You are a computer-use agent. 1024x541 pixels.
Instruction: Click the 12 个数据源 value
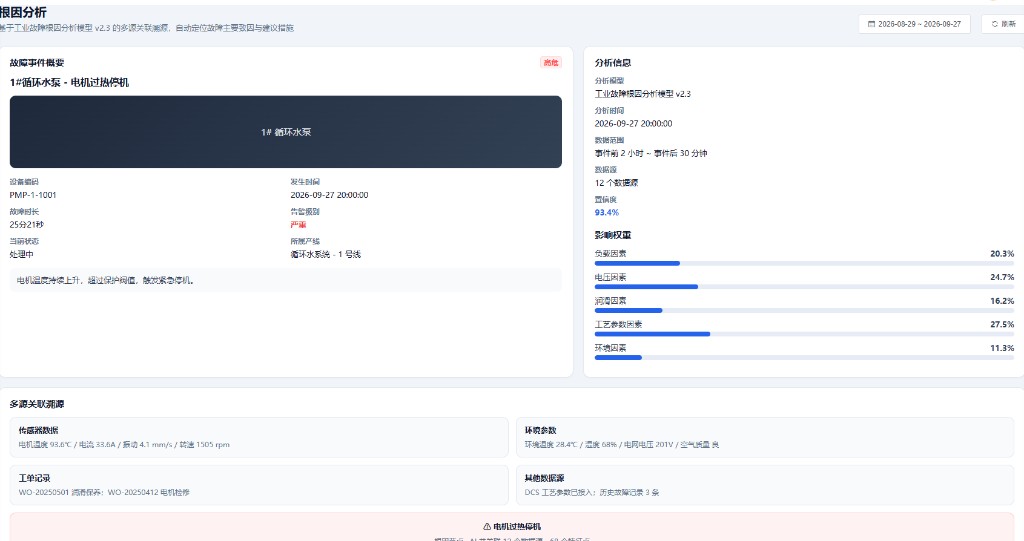click(x=616, y=183)
